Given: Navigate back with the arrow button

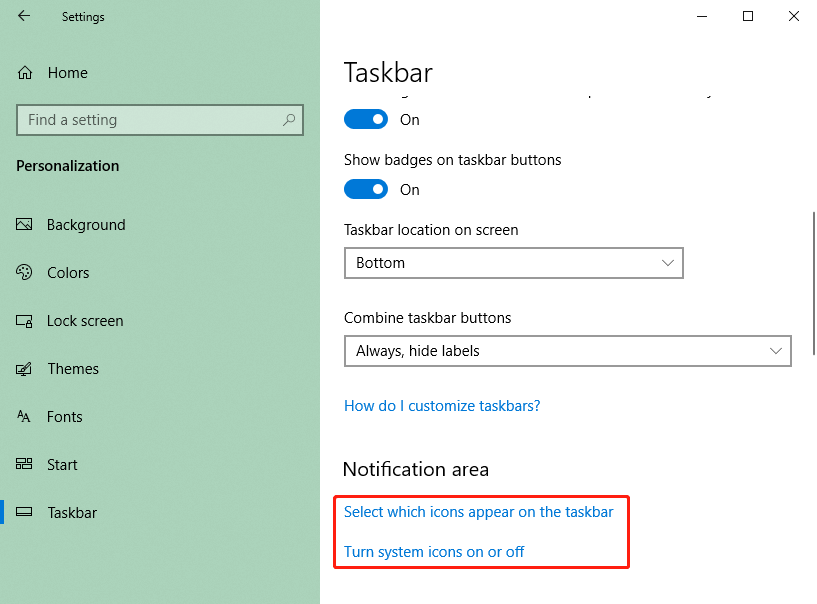Looking at the screenshot, I should coord(22,16).
